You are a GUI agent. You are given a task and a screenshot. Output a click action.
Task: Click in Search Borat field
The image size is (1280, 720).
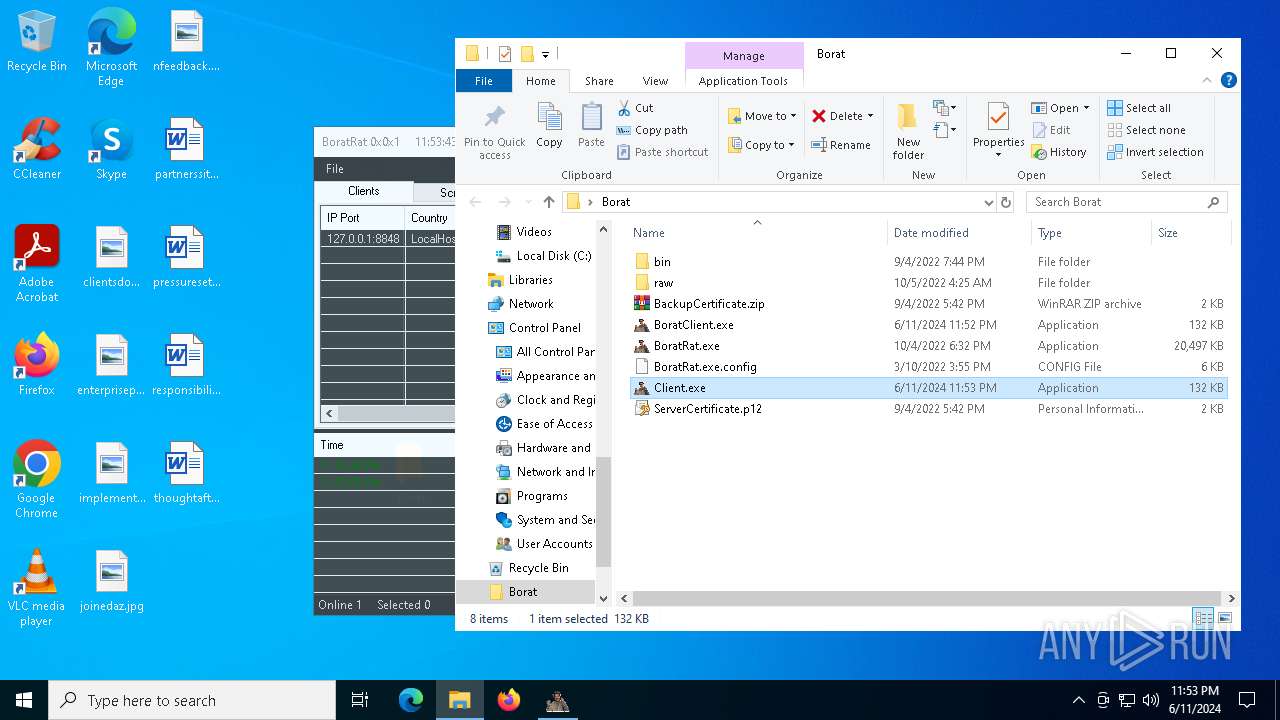[1126, 202]
